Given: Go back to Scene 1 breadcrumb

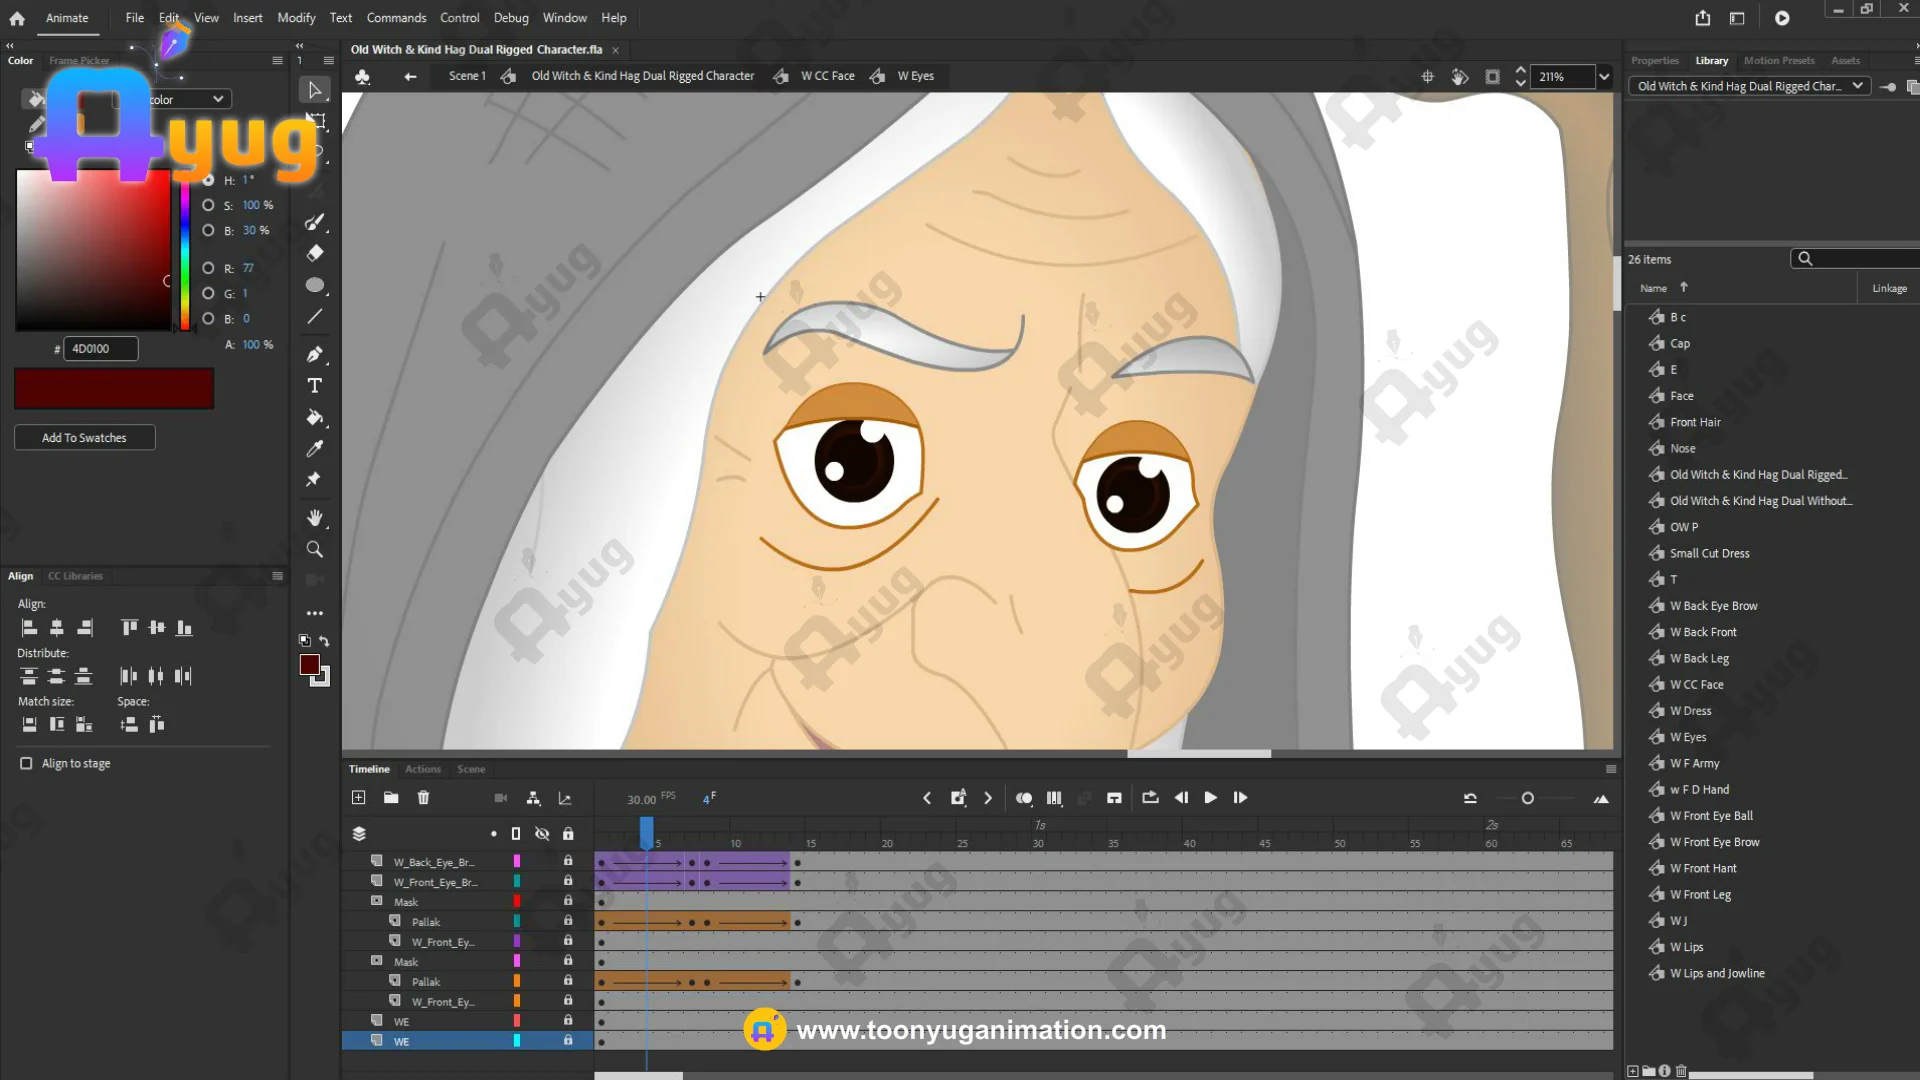Looking at the screenshot, I should (x=466, y=76).
